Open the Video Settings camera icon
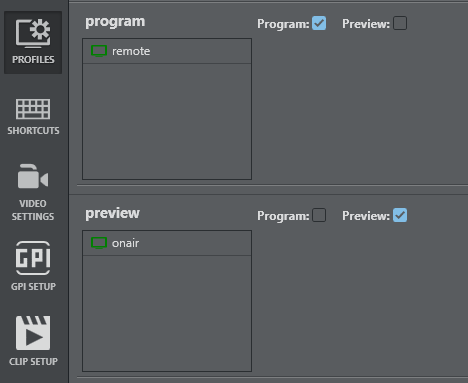468x383 pixels. click(33, 176)
